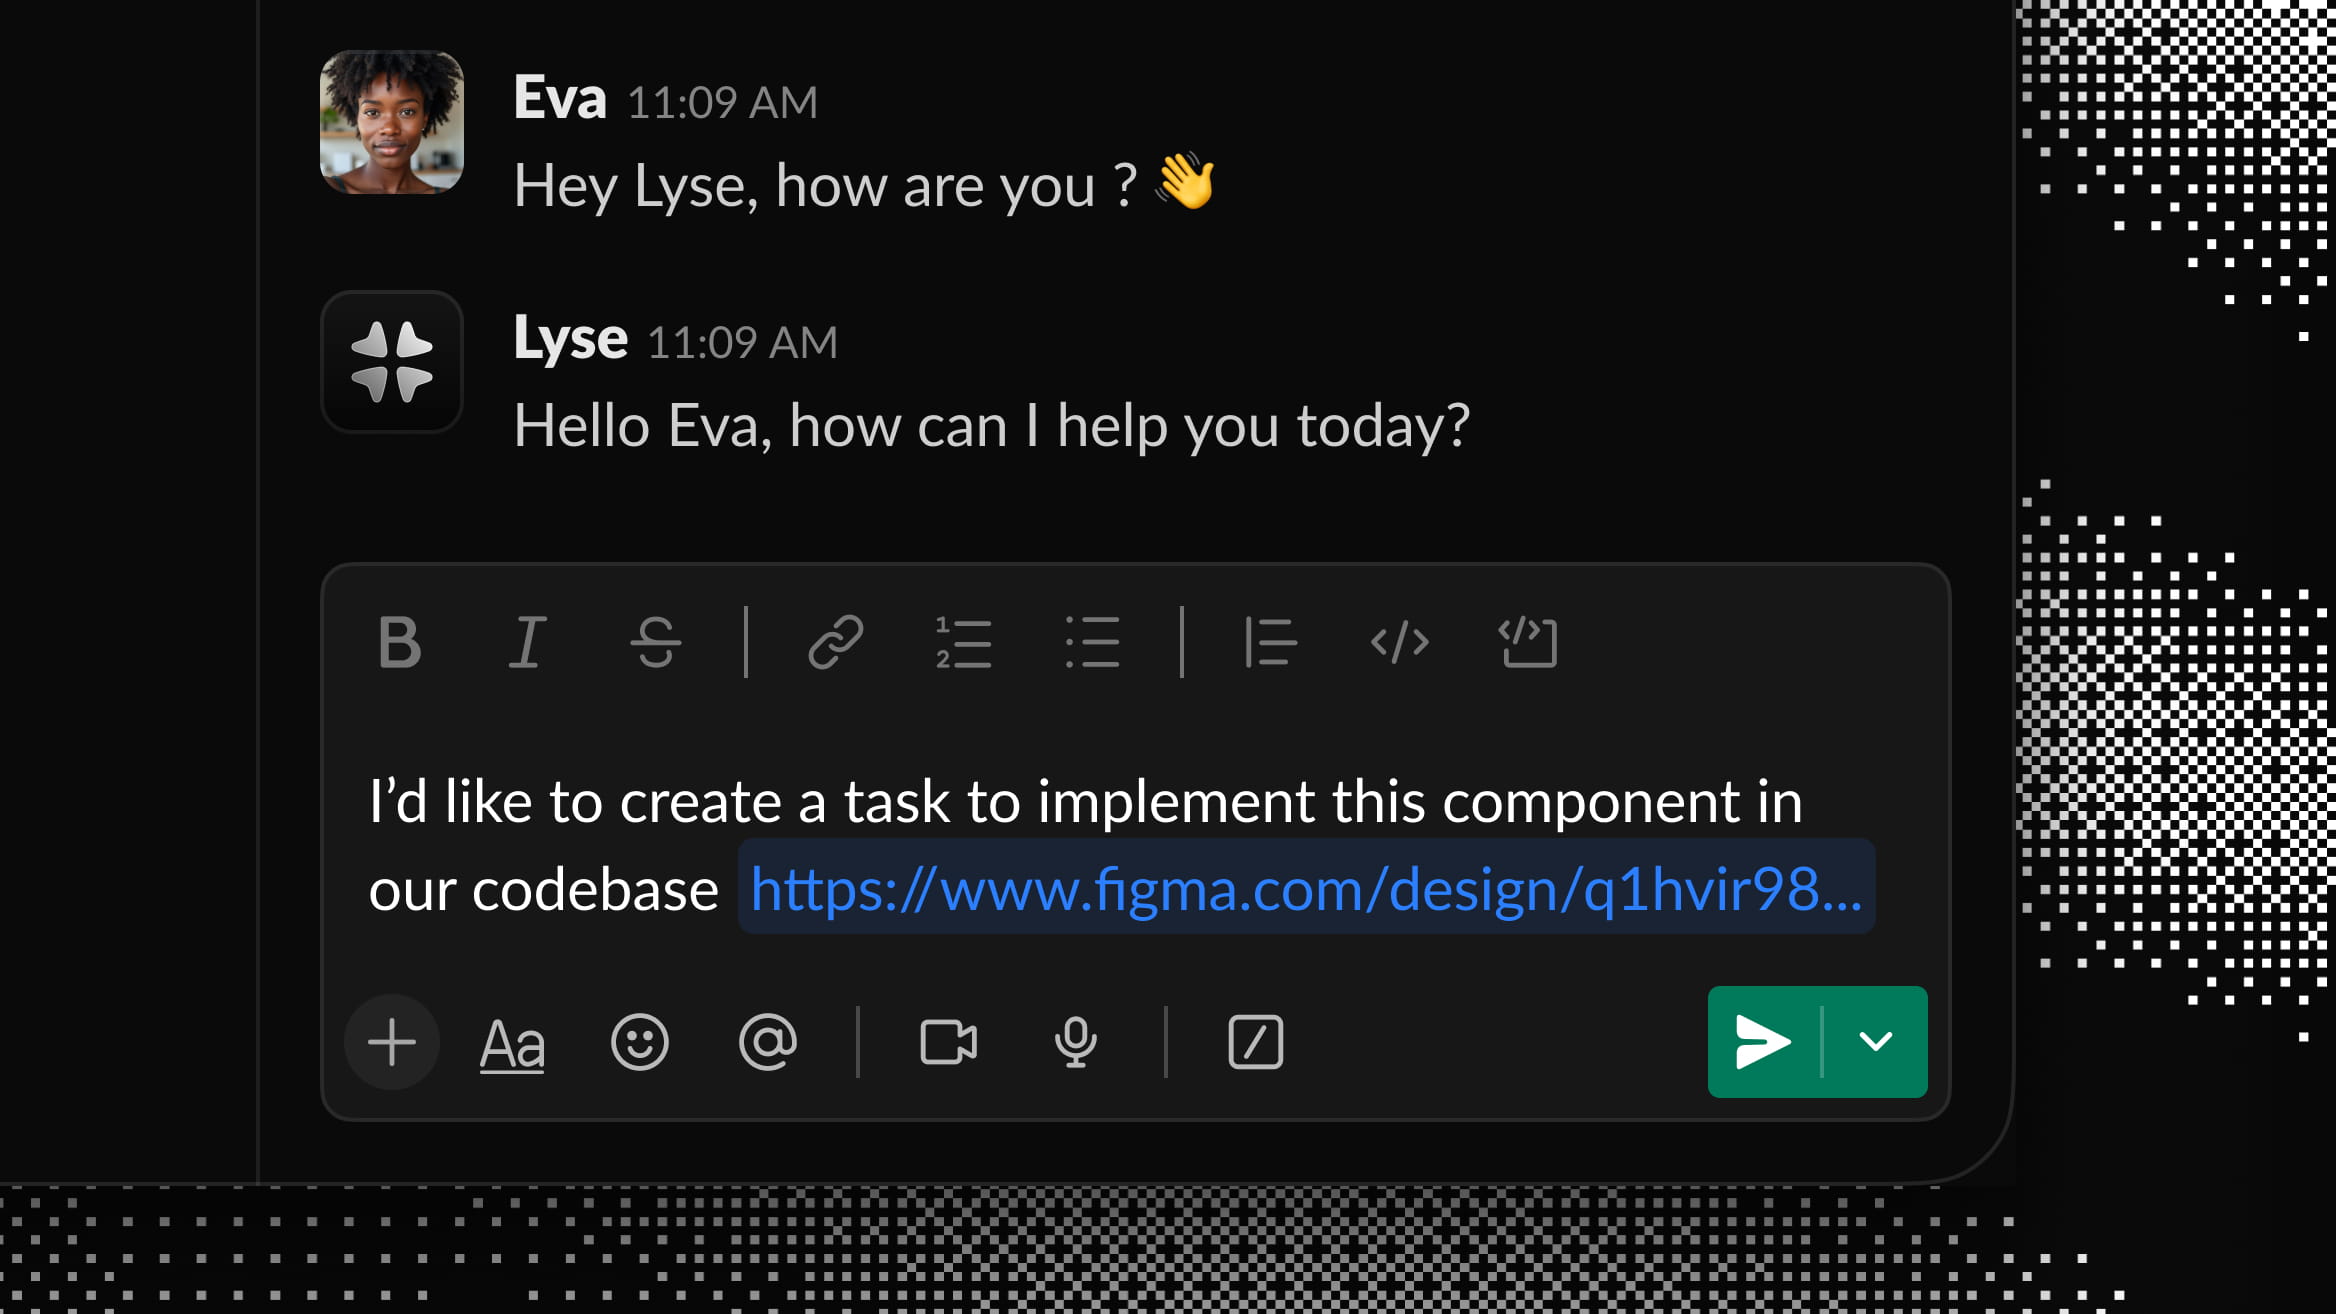Insert an ordered numbered list
The image size is (2336, 1314).
[963, 643]
